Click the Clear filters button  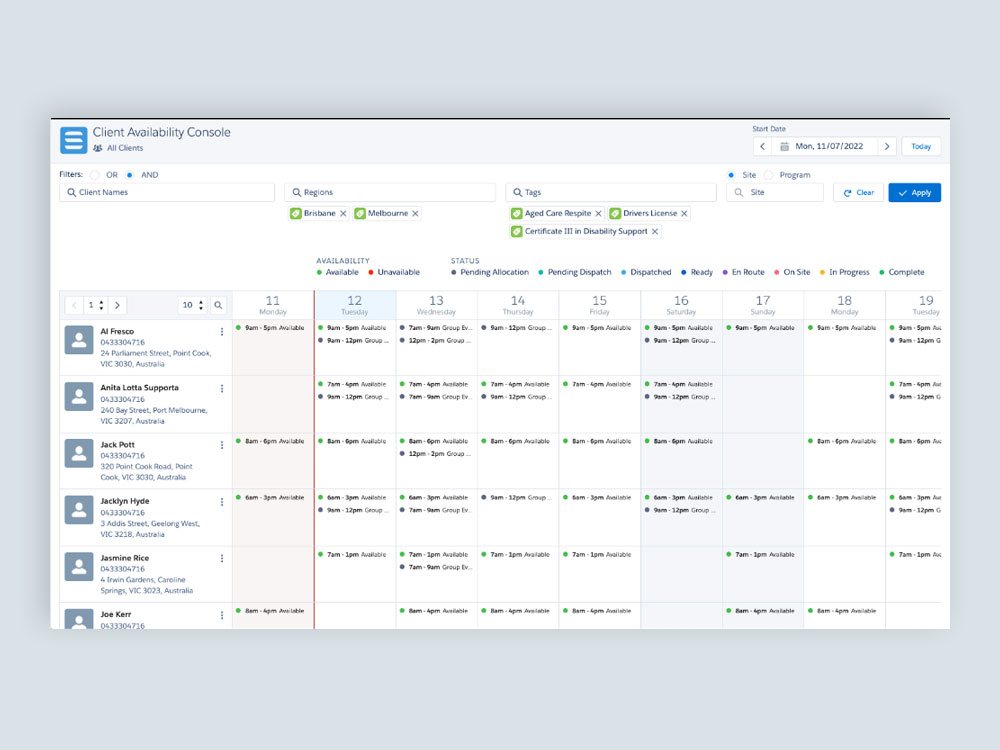click(858, 193)
